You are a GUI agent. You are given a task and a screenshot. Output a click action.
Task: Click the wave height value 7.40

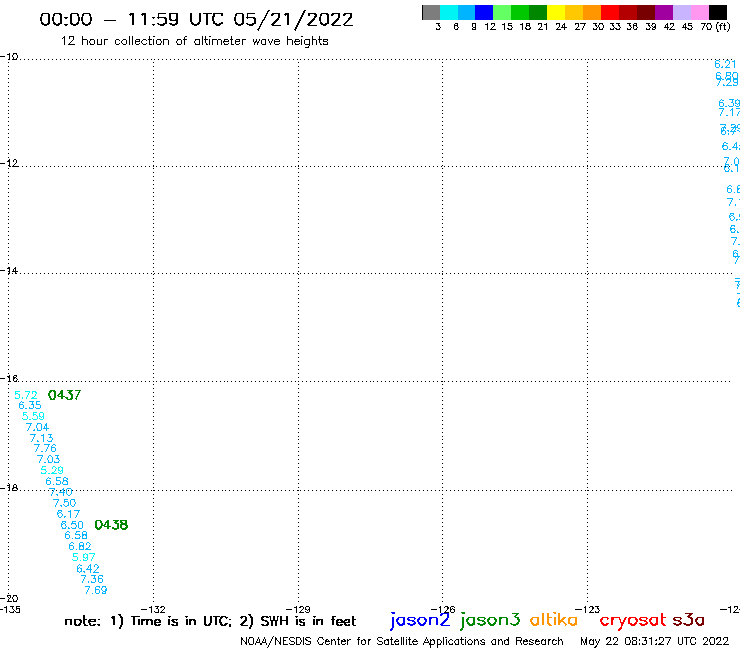point(61,492)
